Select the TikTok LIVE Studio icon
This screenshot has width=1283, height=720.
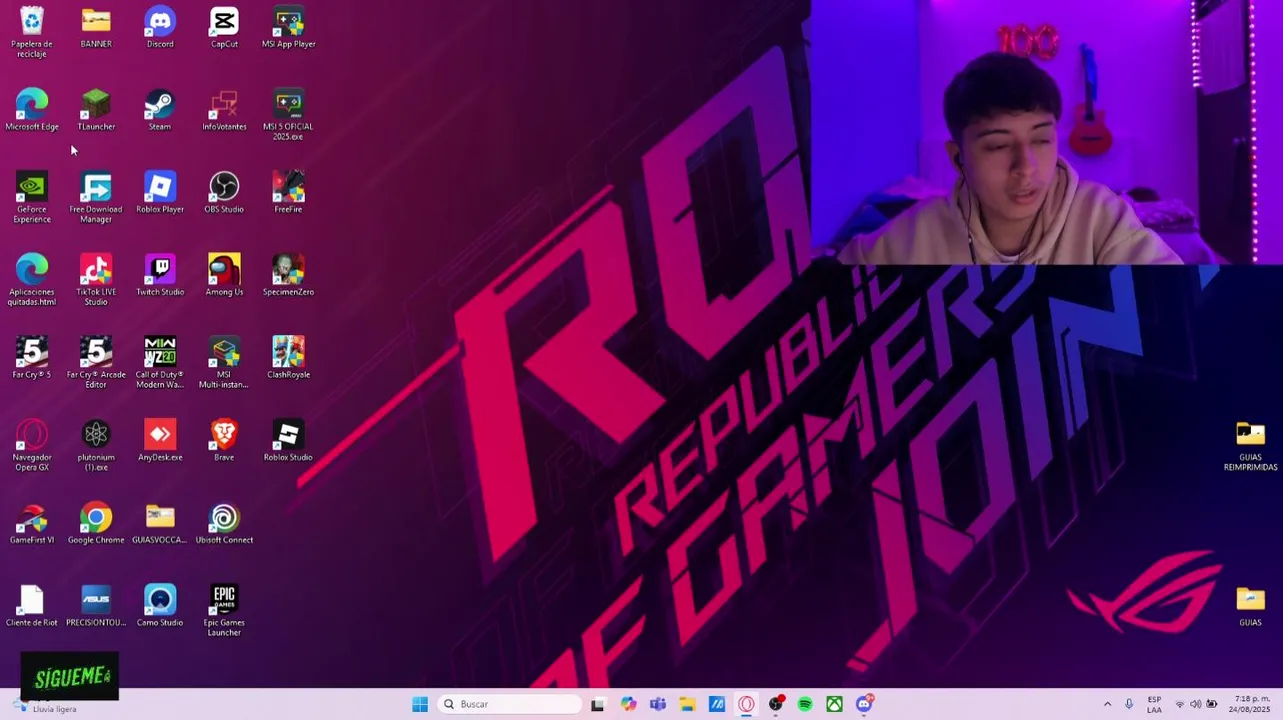(x=96, y=280)
